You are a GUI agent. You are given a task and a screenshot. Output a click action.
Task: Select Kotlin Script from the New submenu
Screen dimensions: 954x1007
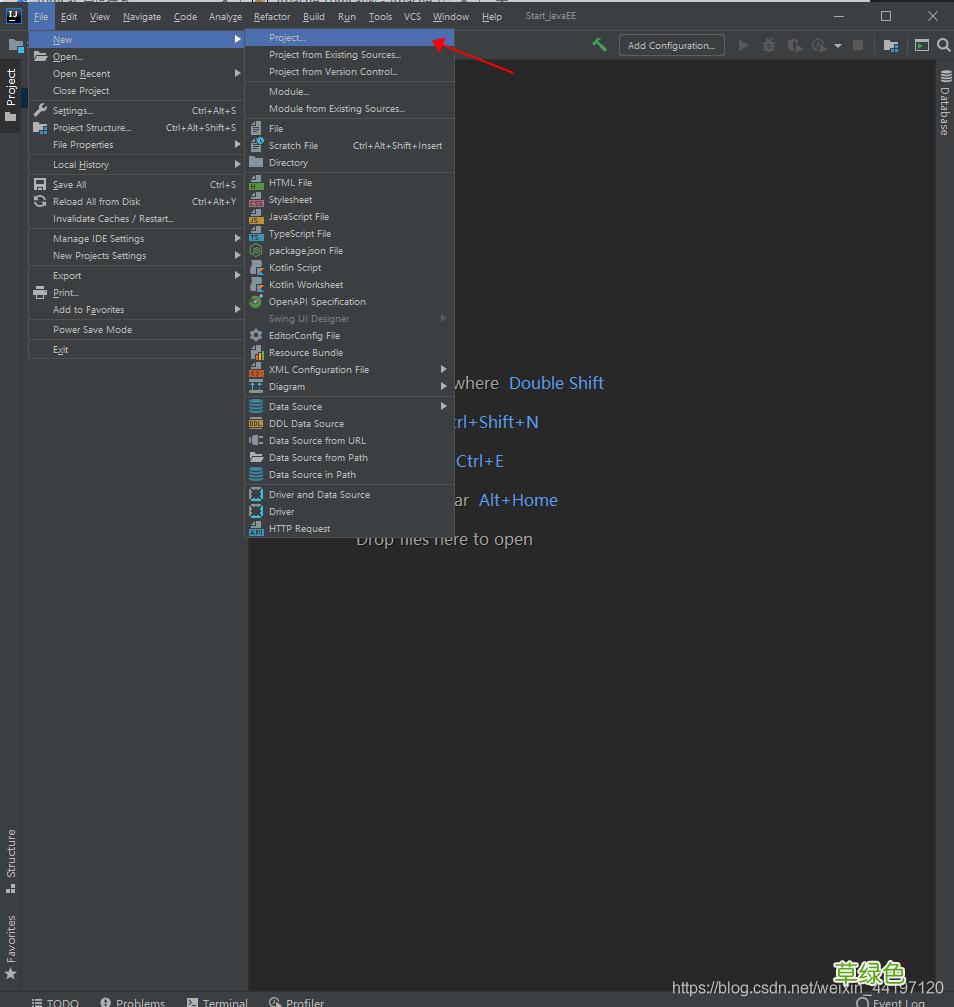click(x=295, y=268)
